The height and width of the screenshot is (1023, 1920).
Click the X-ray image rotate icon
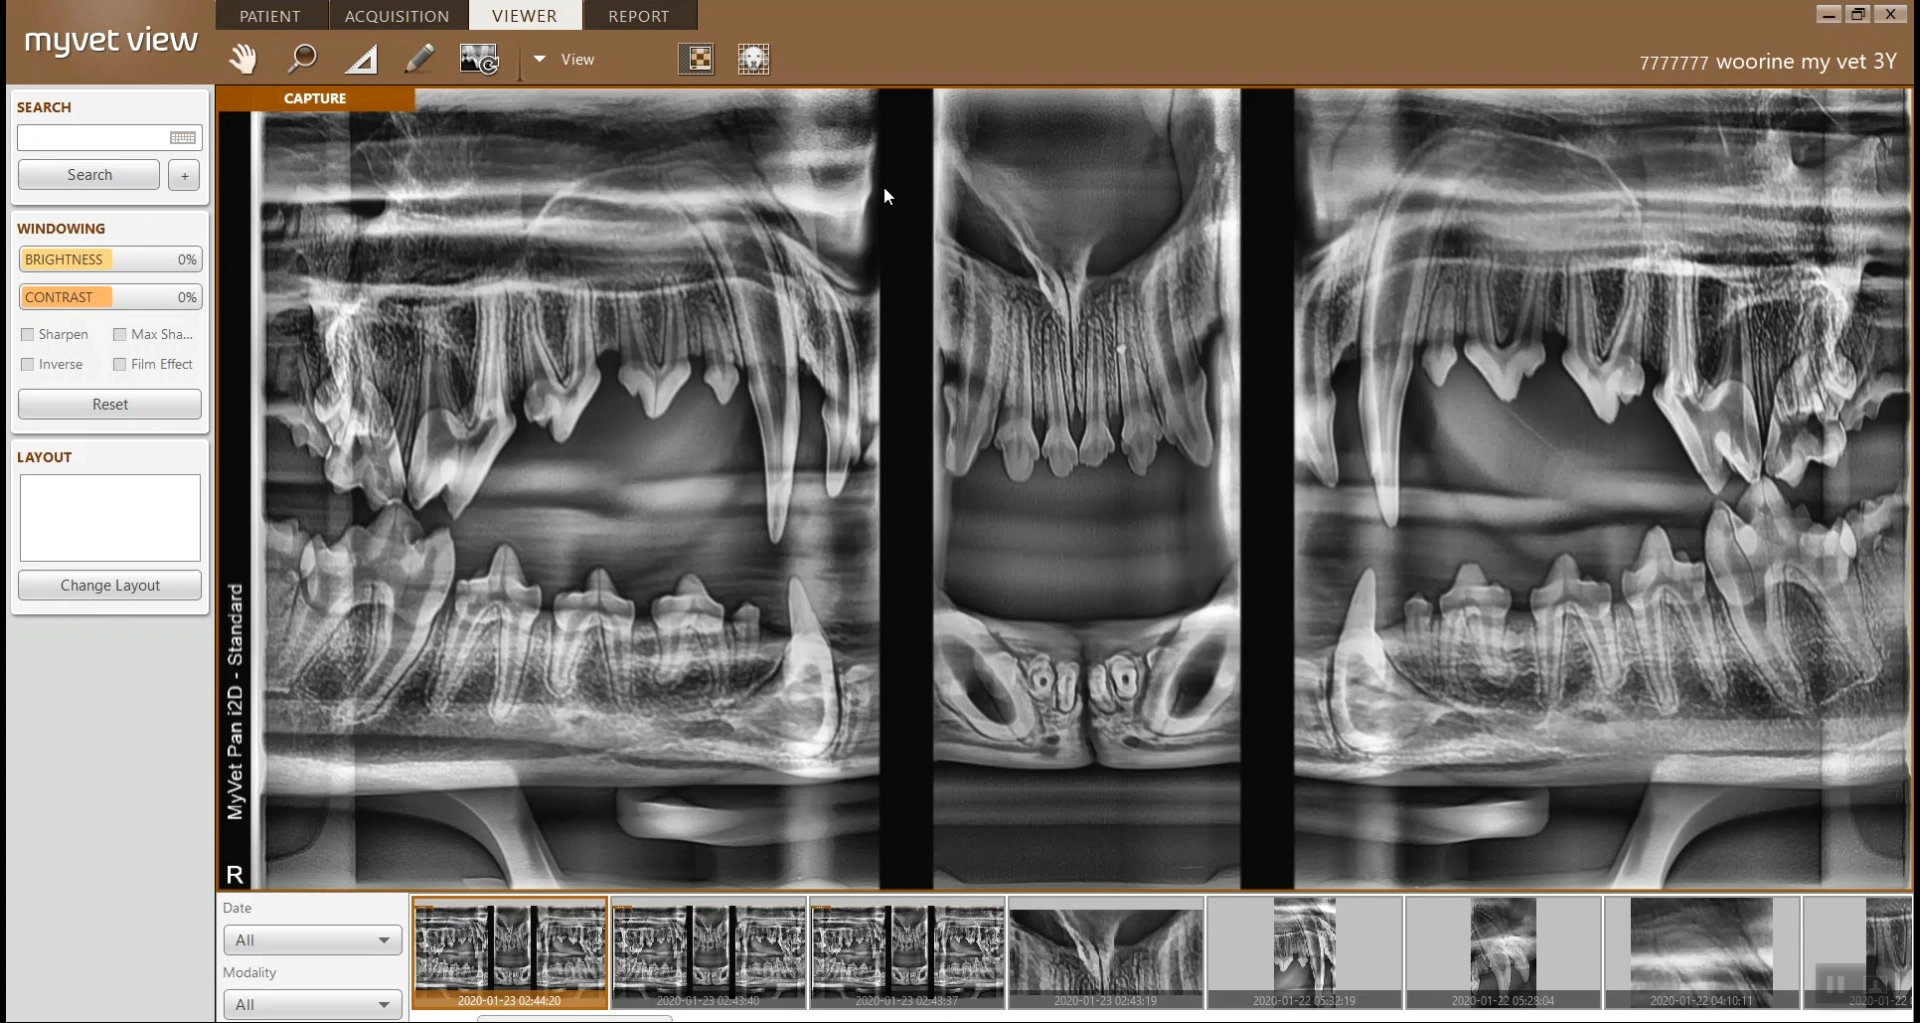click(x=479, y=59)
